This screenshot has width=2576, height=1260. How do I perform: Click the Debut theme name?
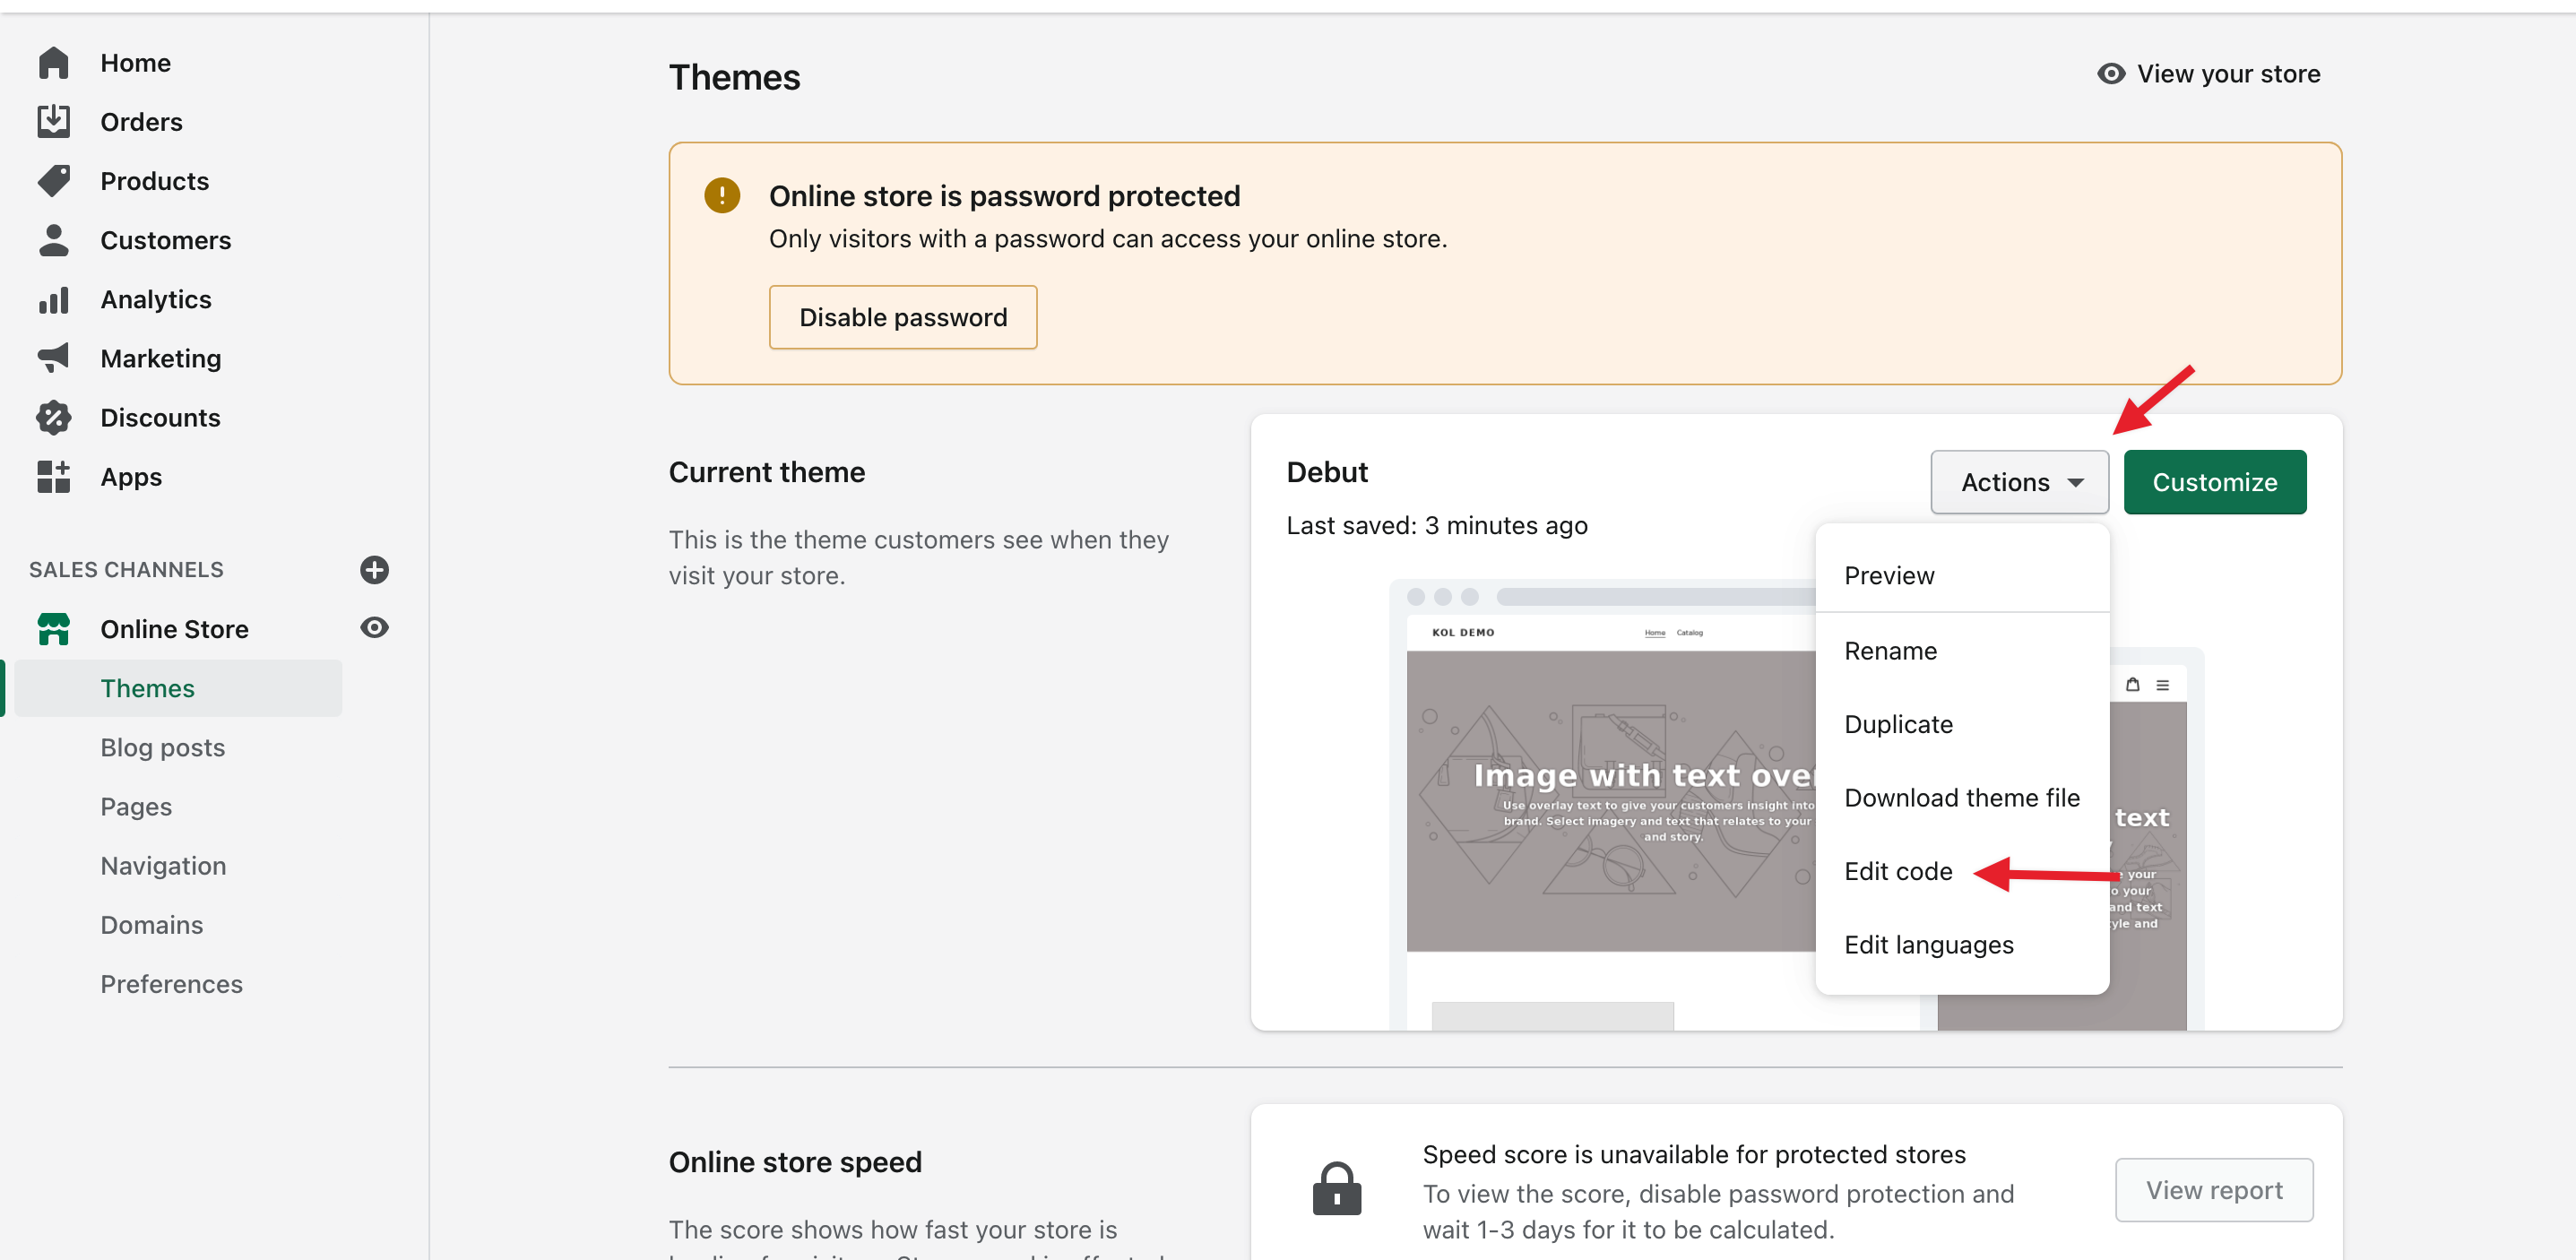tap(1326, 472)
